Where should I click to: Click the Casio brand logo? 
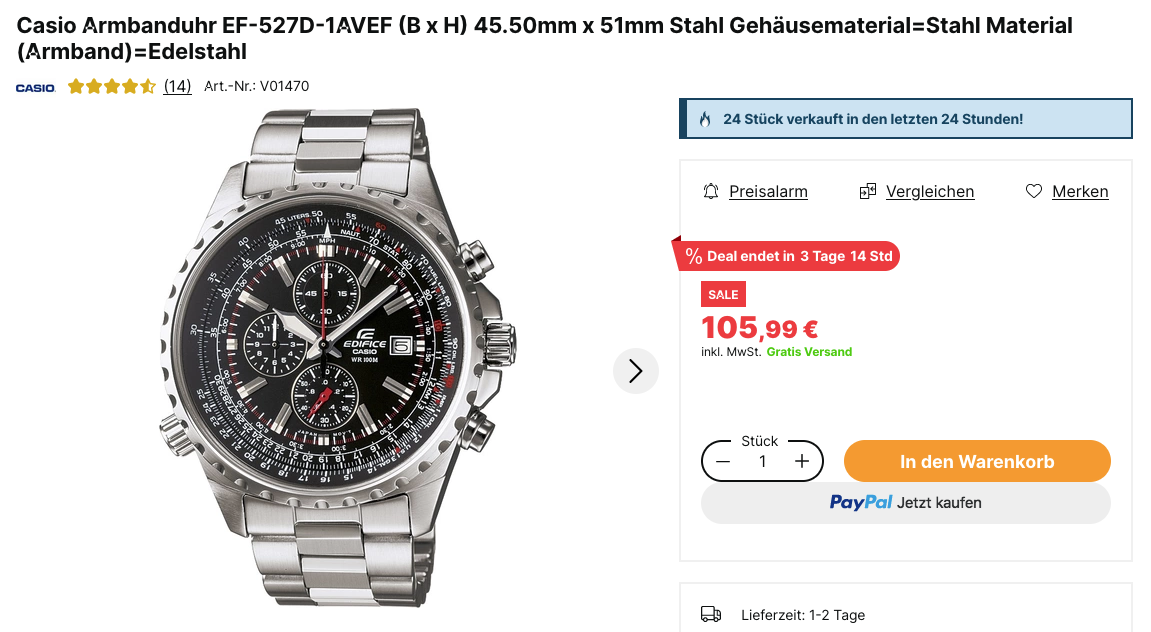coord(35,87)
